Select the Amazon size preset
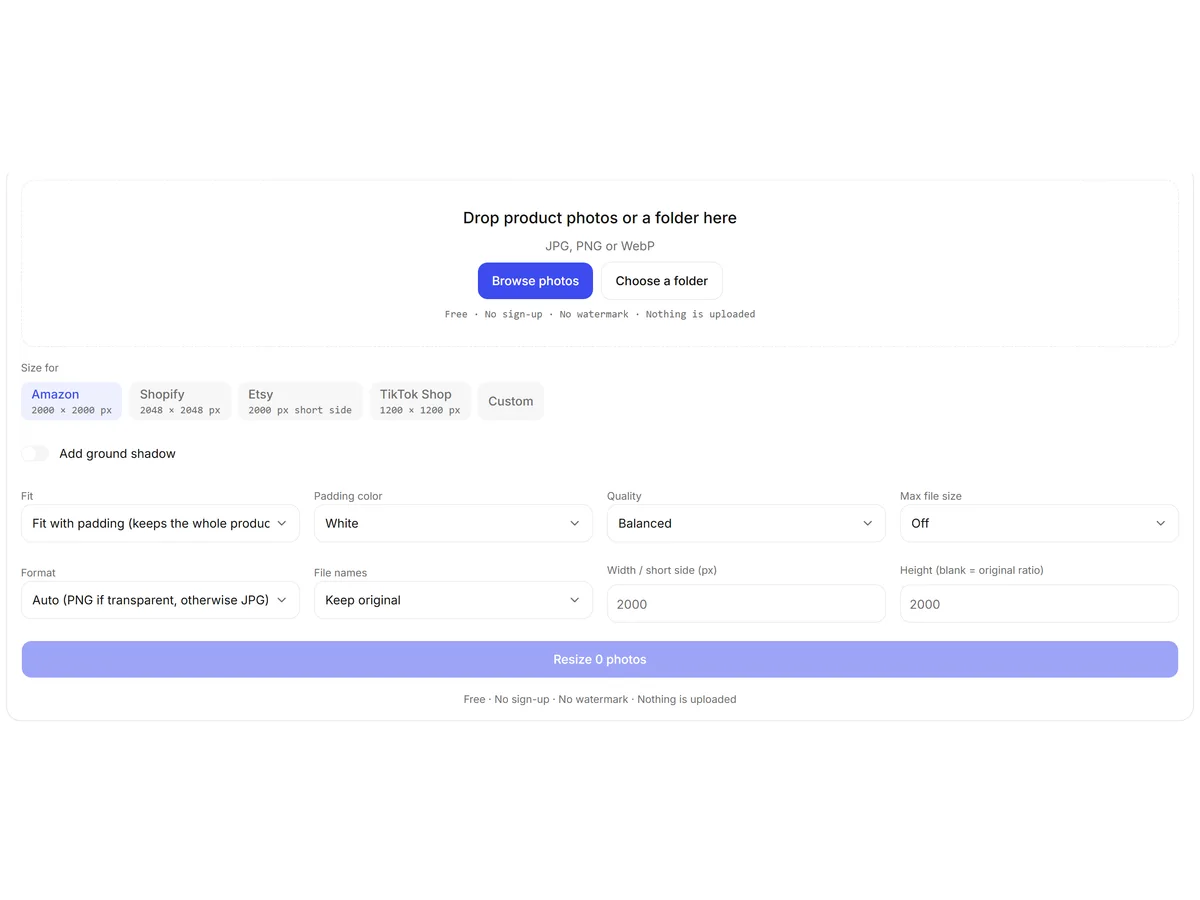The width and height of the screenshot is (1200, 900). click(71, 401)
